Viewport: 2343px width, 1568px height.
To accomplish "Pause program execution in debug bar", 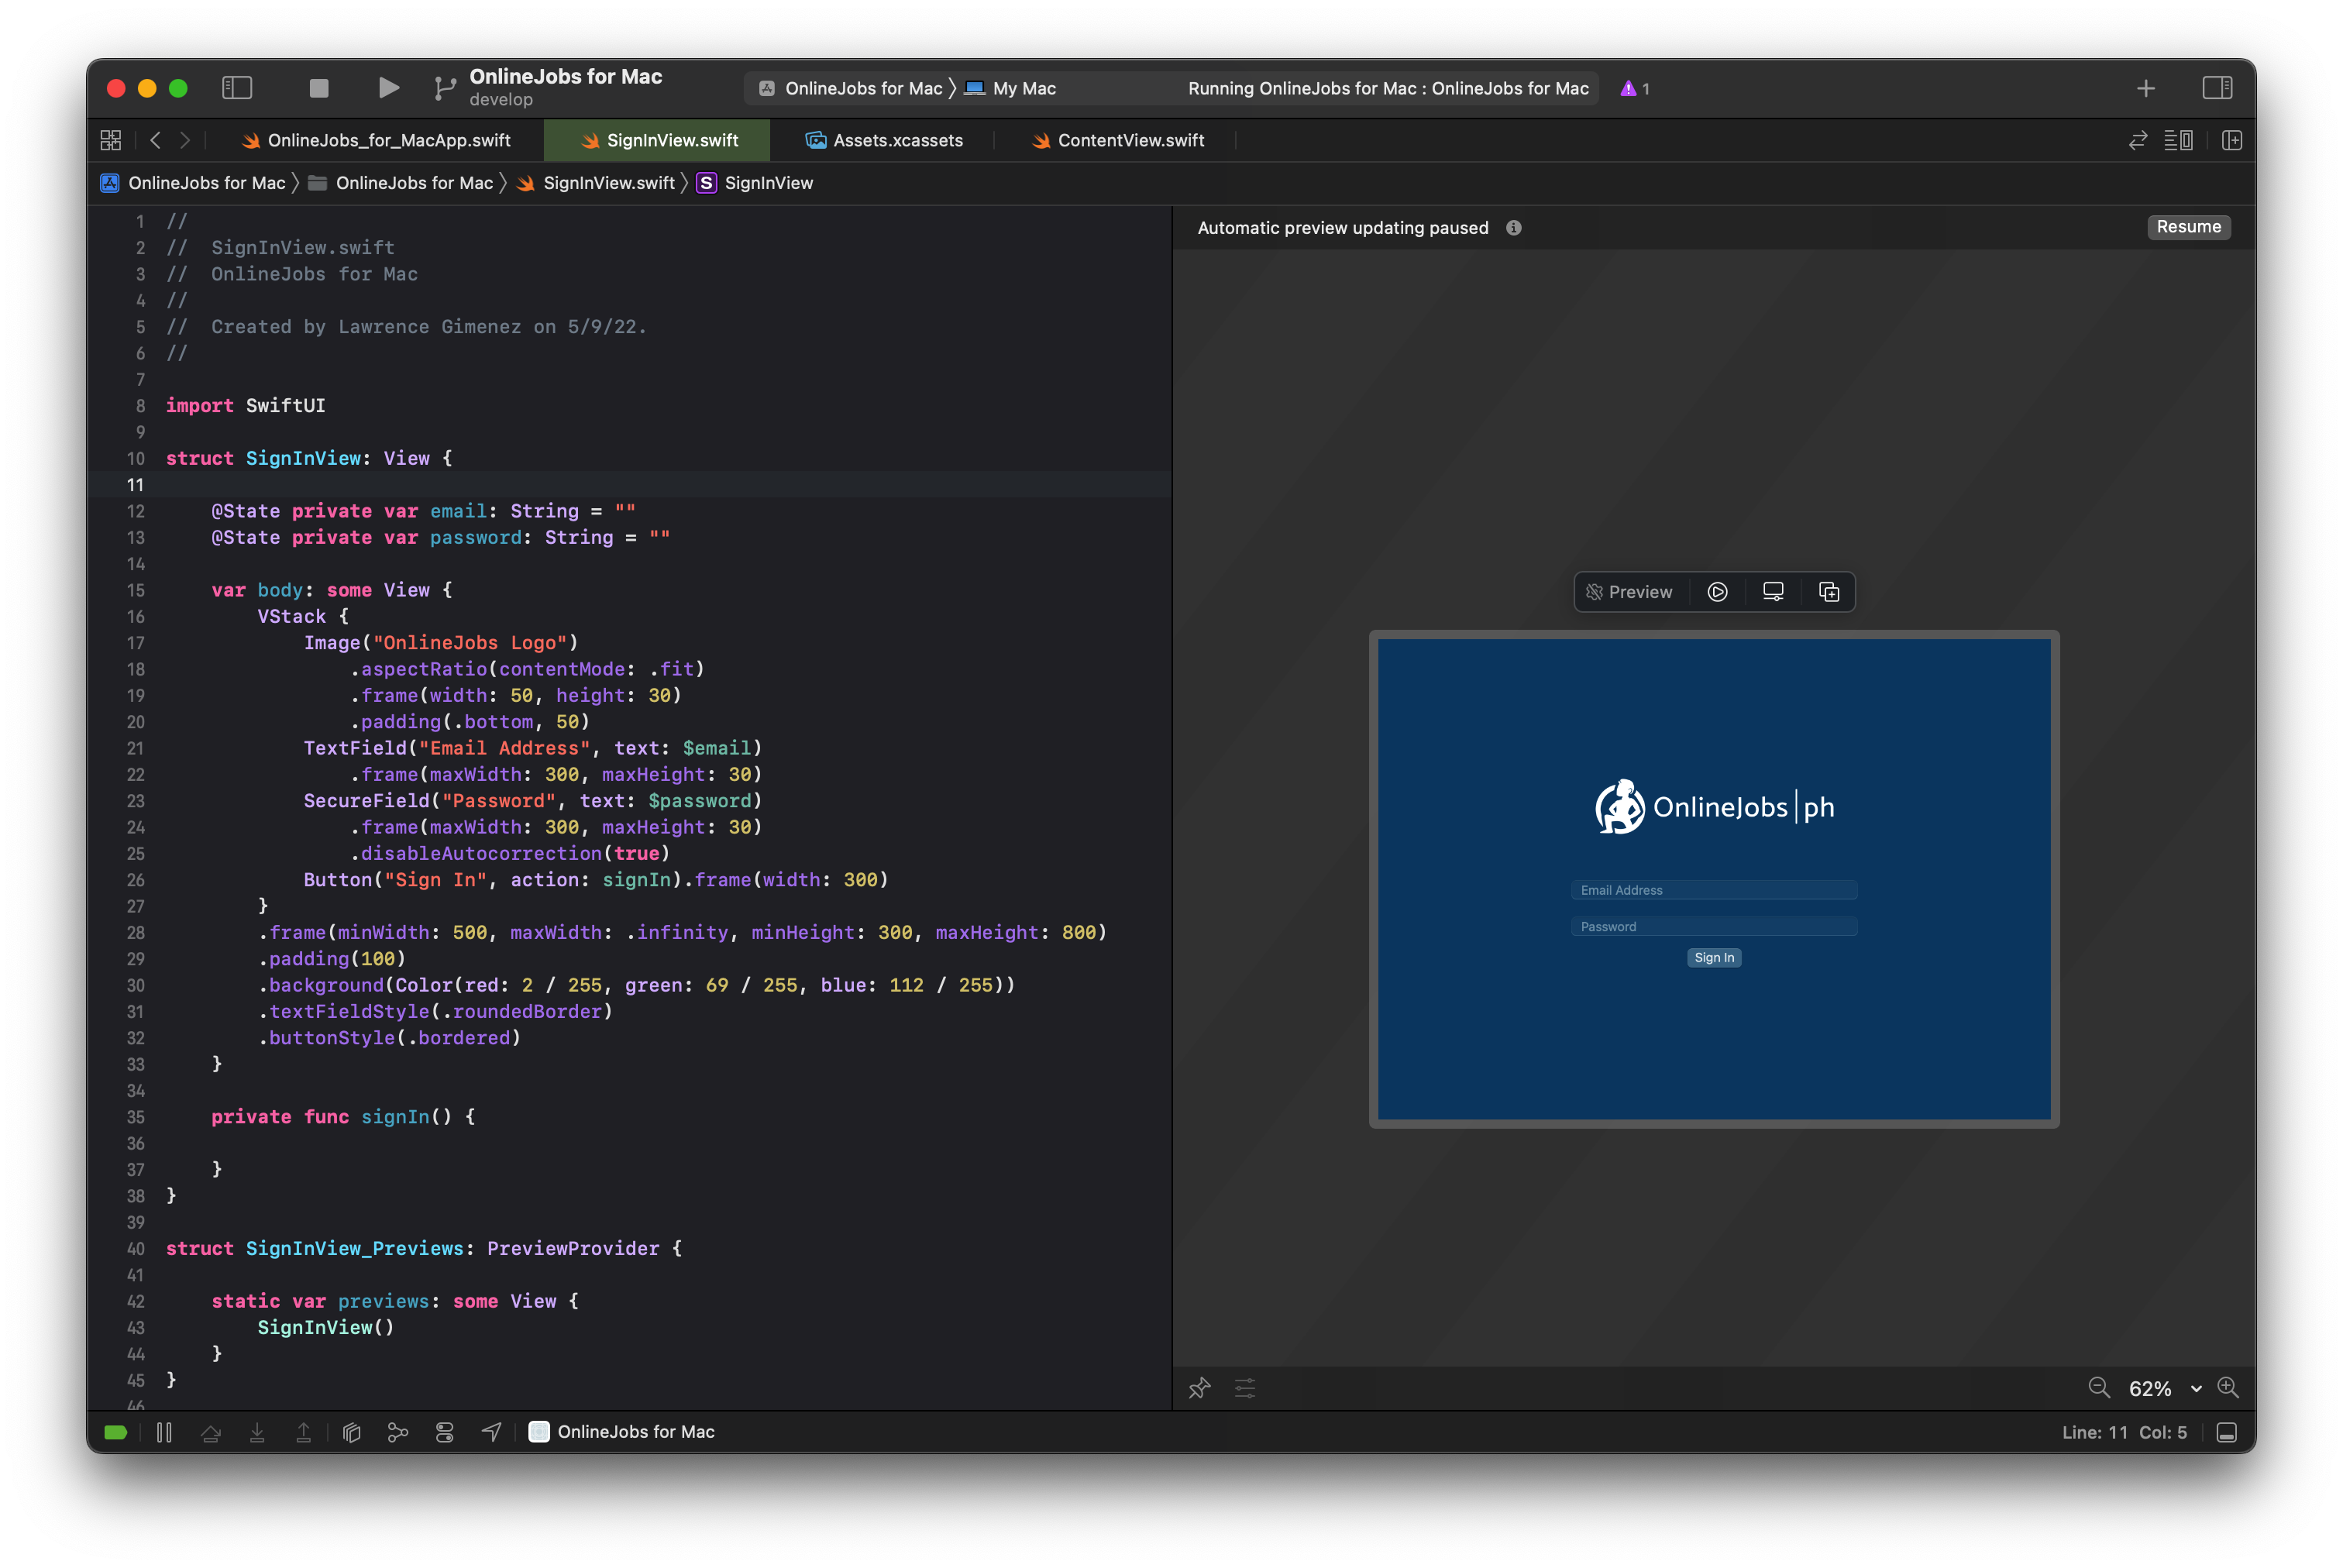I will tap(164, 1432).
